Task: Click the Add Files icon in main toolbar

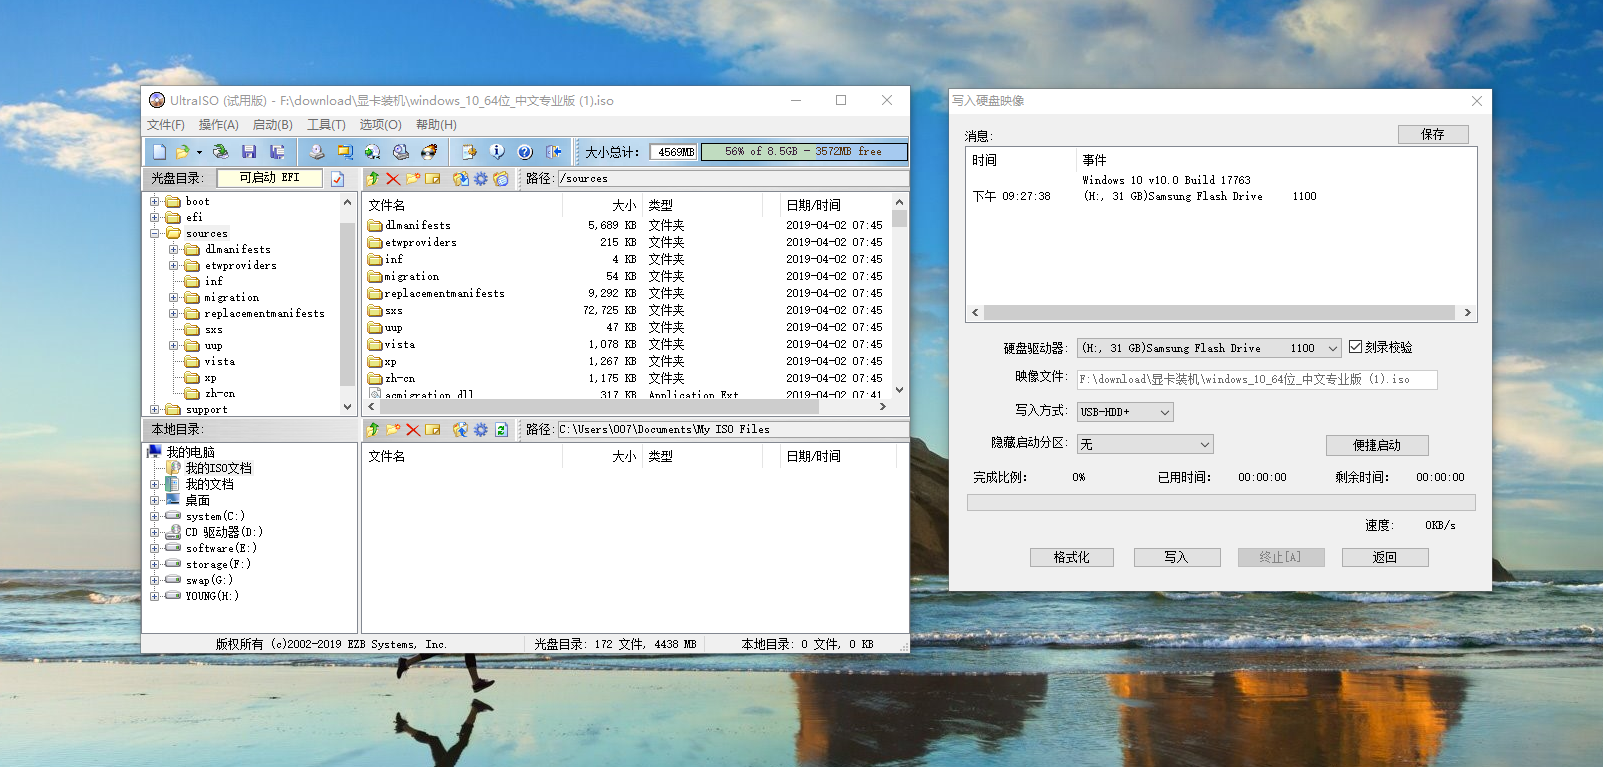Action: [x=469, y=152]
